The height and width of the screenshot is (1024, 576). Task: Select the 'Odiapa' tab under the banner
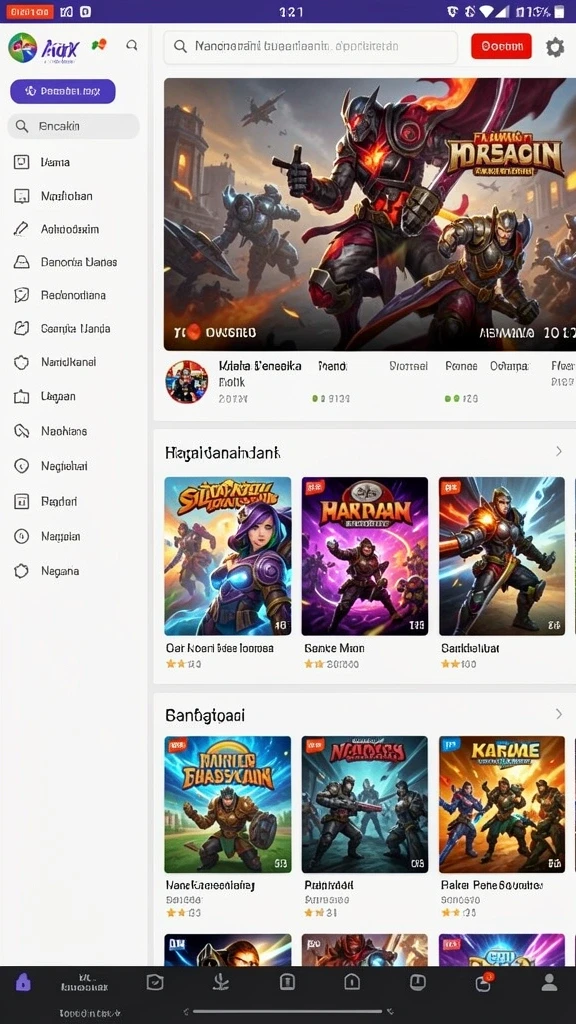[509, 366]
